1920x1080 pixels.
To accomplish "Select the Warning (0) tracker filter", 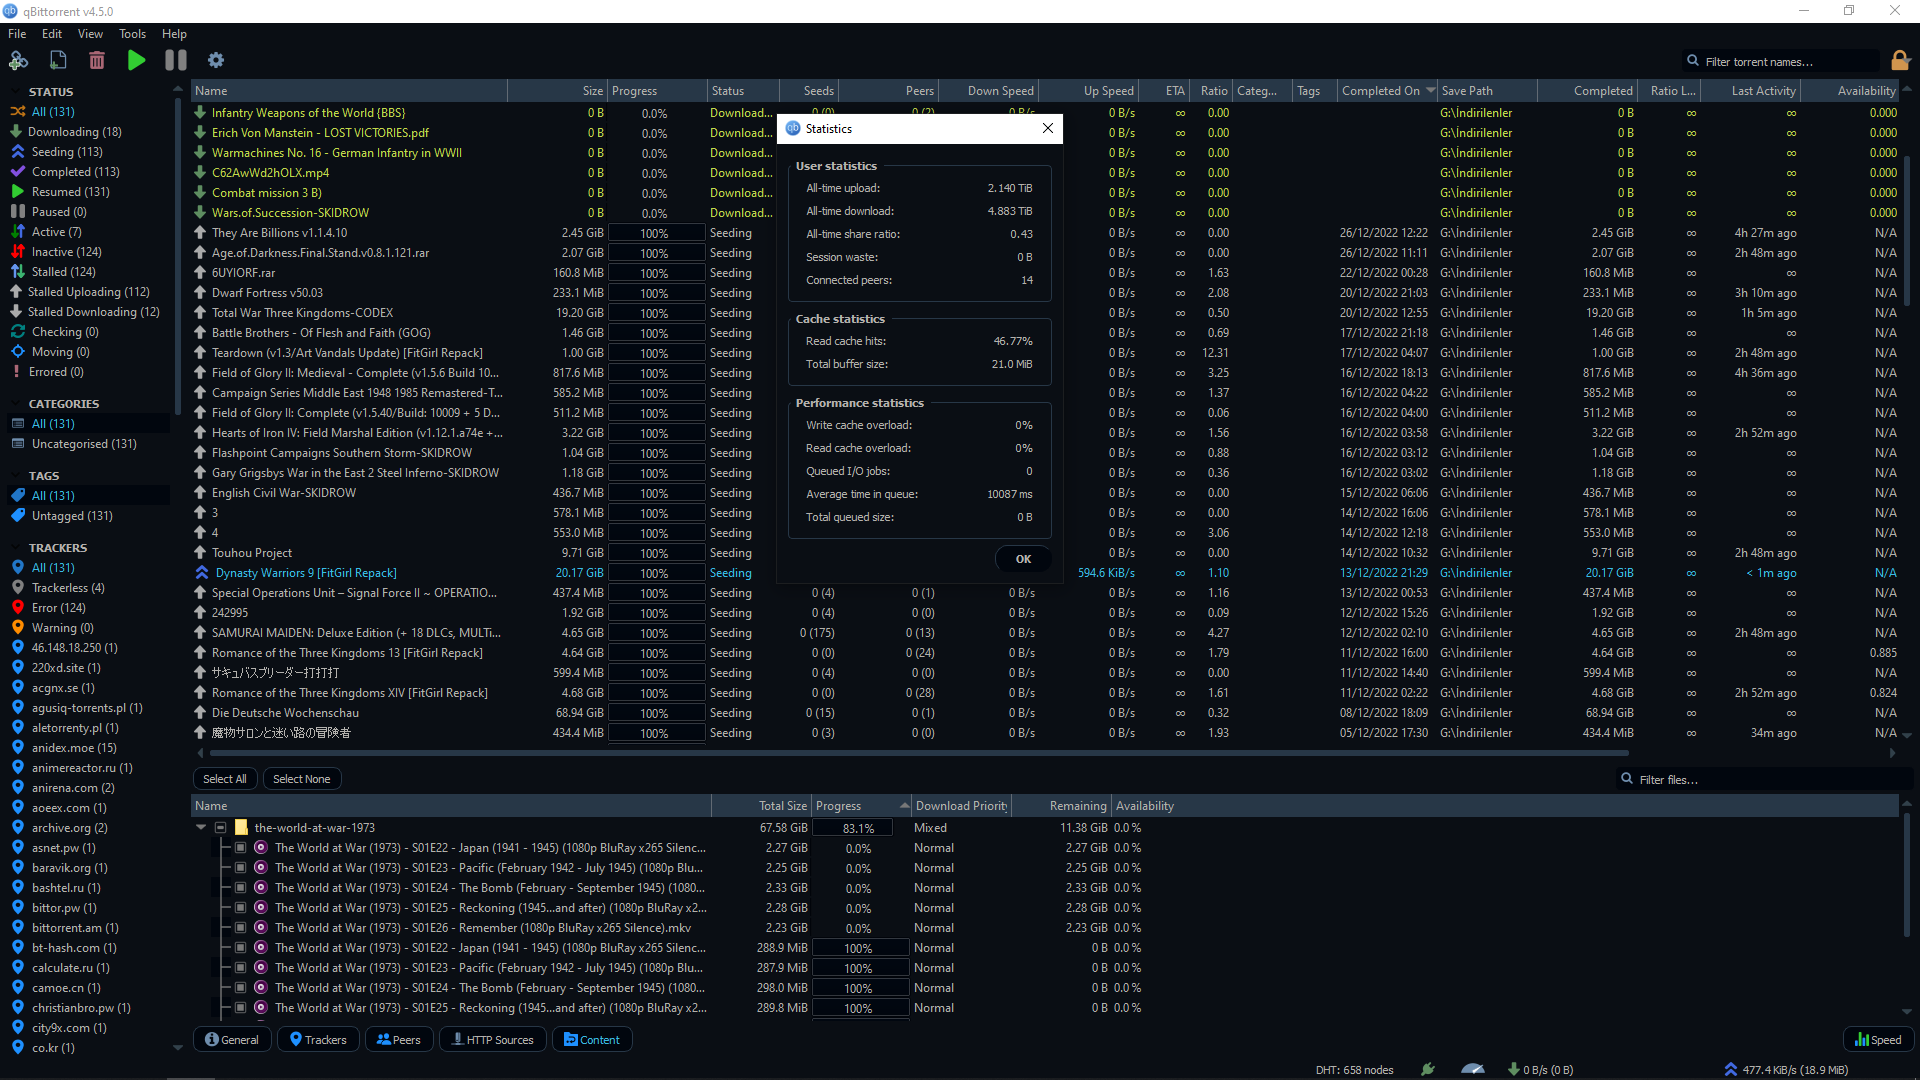I will pos(62,628).
